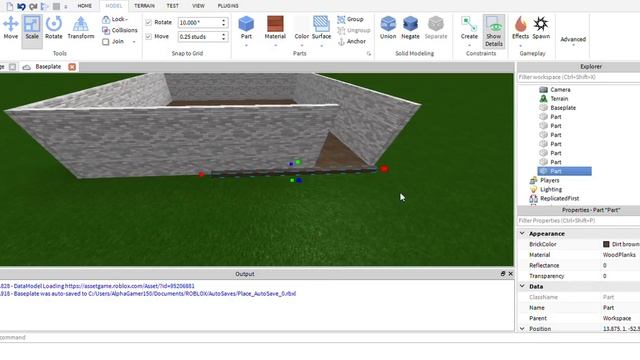Viewport: 640px width, 360px height.
Task: Switch to the HOME ribbon tab
Action: [84, 6]
